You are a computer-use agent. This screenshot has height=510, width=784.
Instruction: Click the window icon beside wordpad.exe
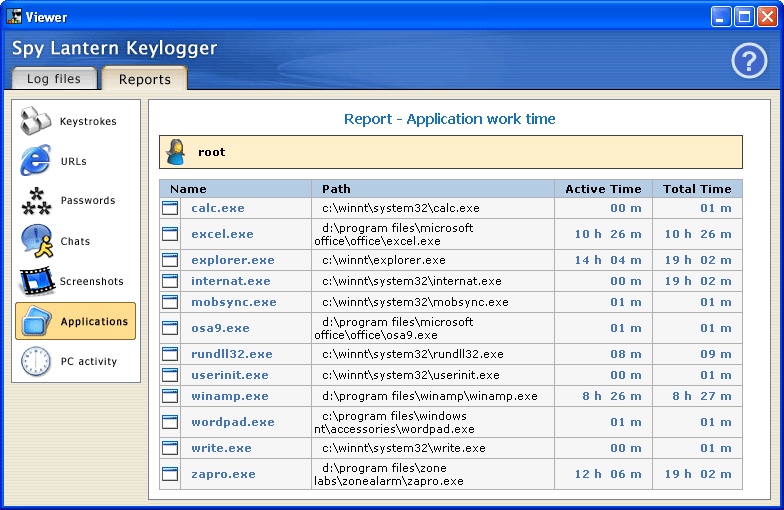170,422
